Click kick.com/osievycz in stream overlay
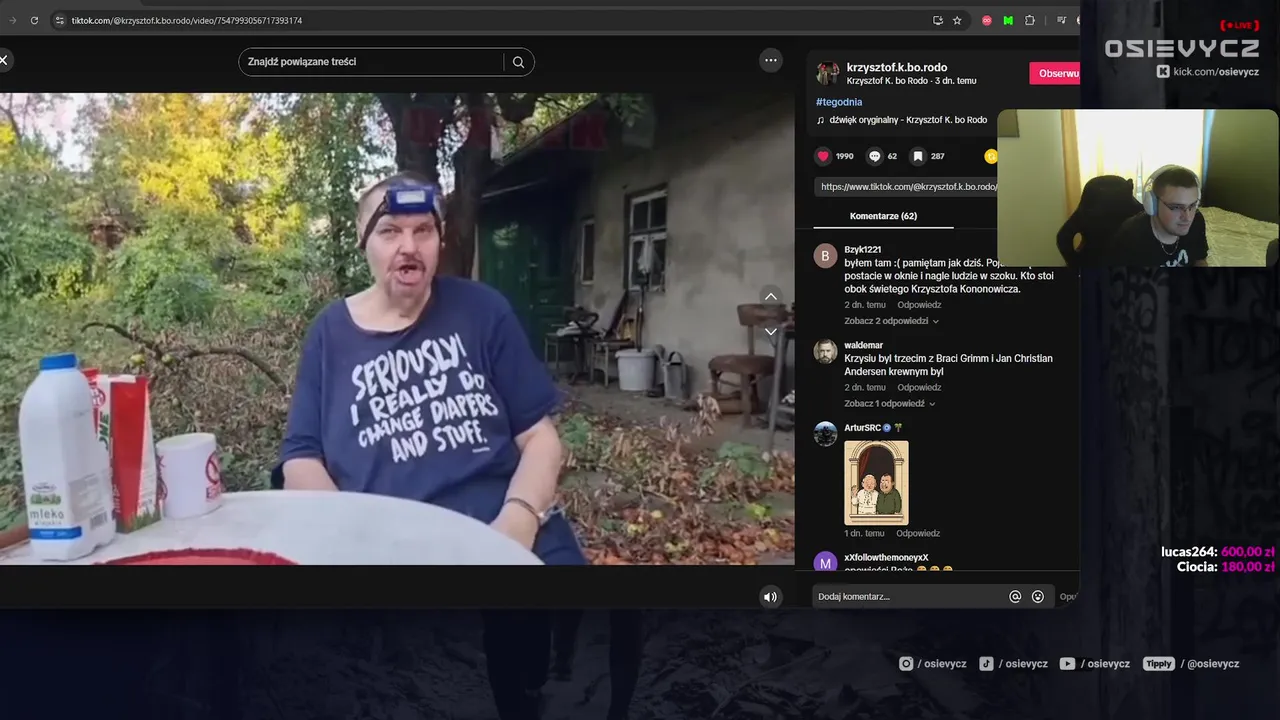This screenshot has width=1280, height=720. click(x=1207, y=72)
